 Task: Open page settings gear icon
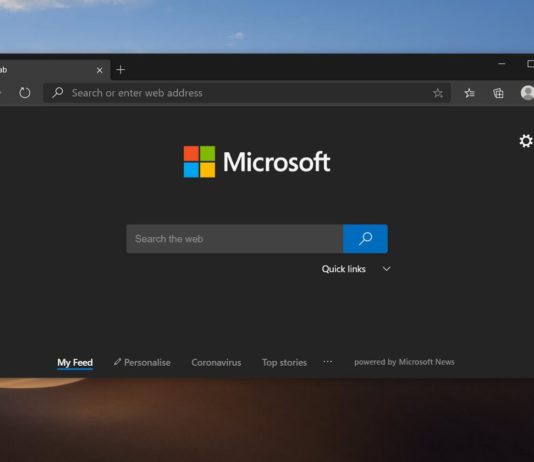526,141
